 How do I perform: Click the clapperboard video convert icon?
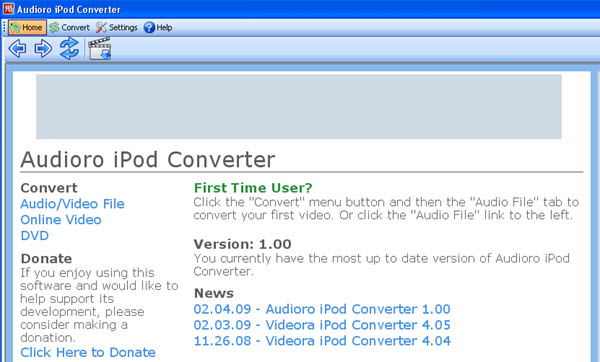pyautogui.click(x=99, y=49)
